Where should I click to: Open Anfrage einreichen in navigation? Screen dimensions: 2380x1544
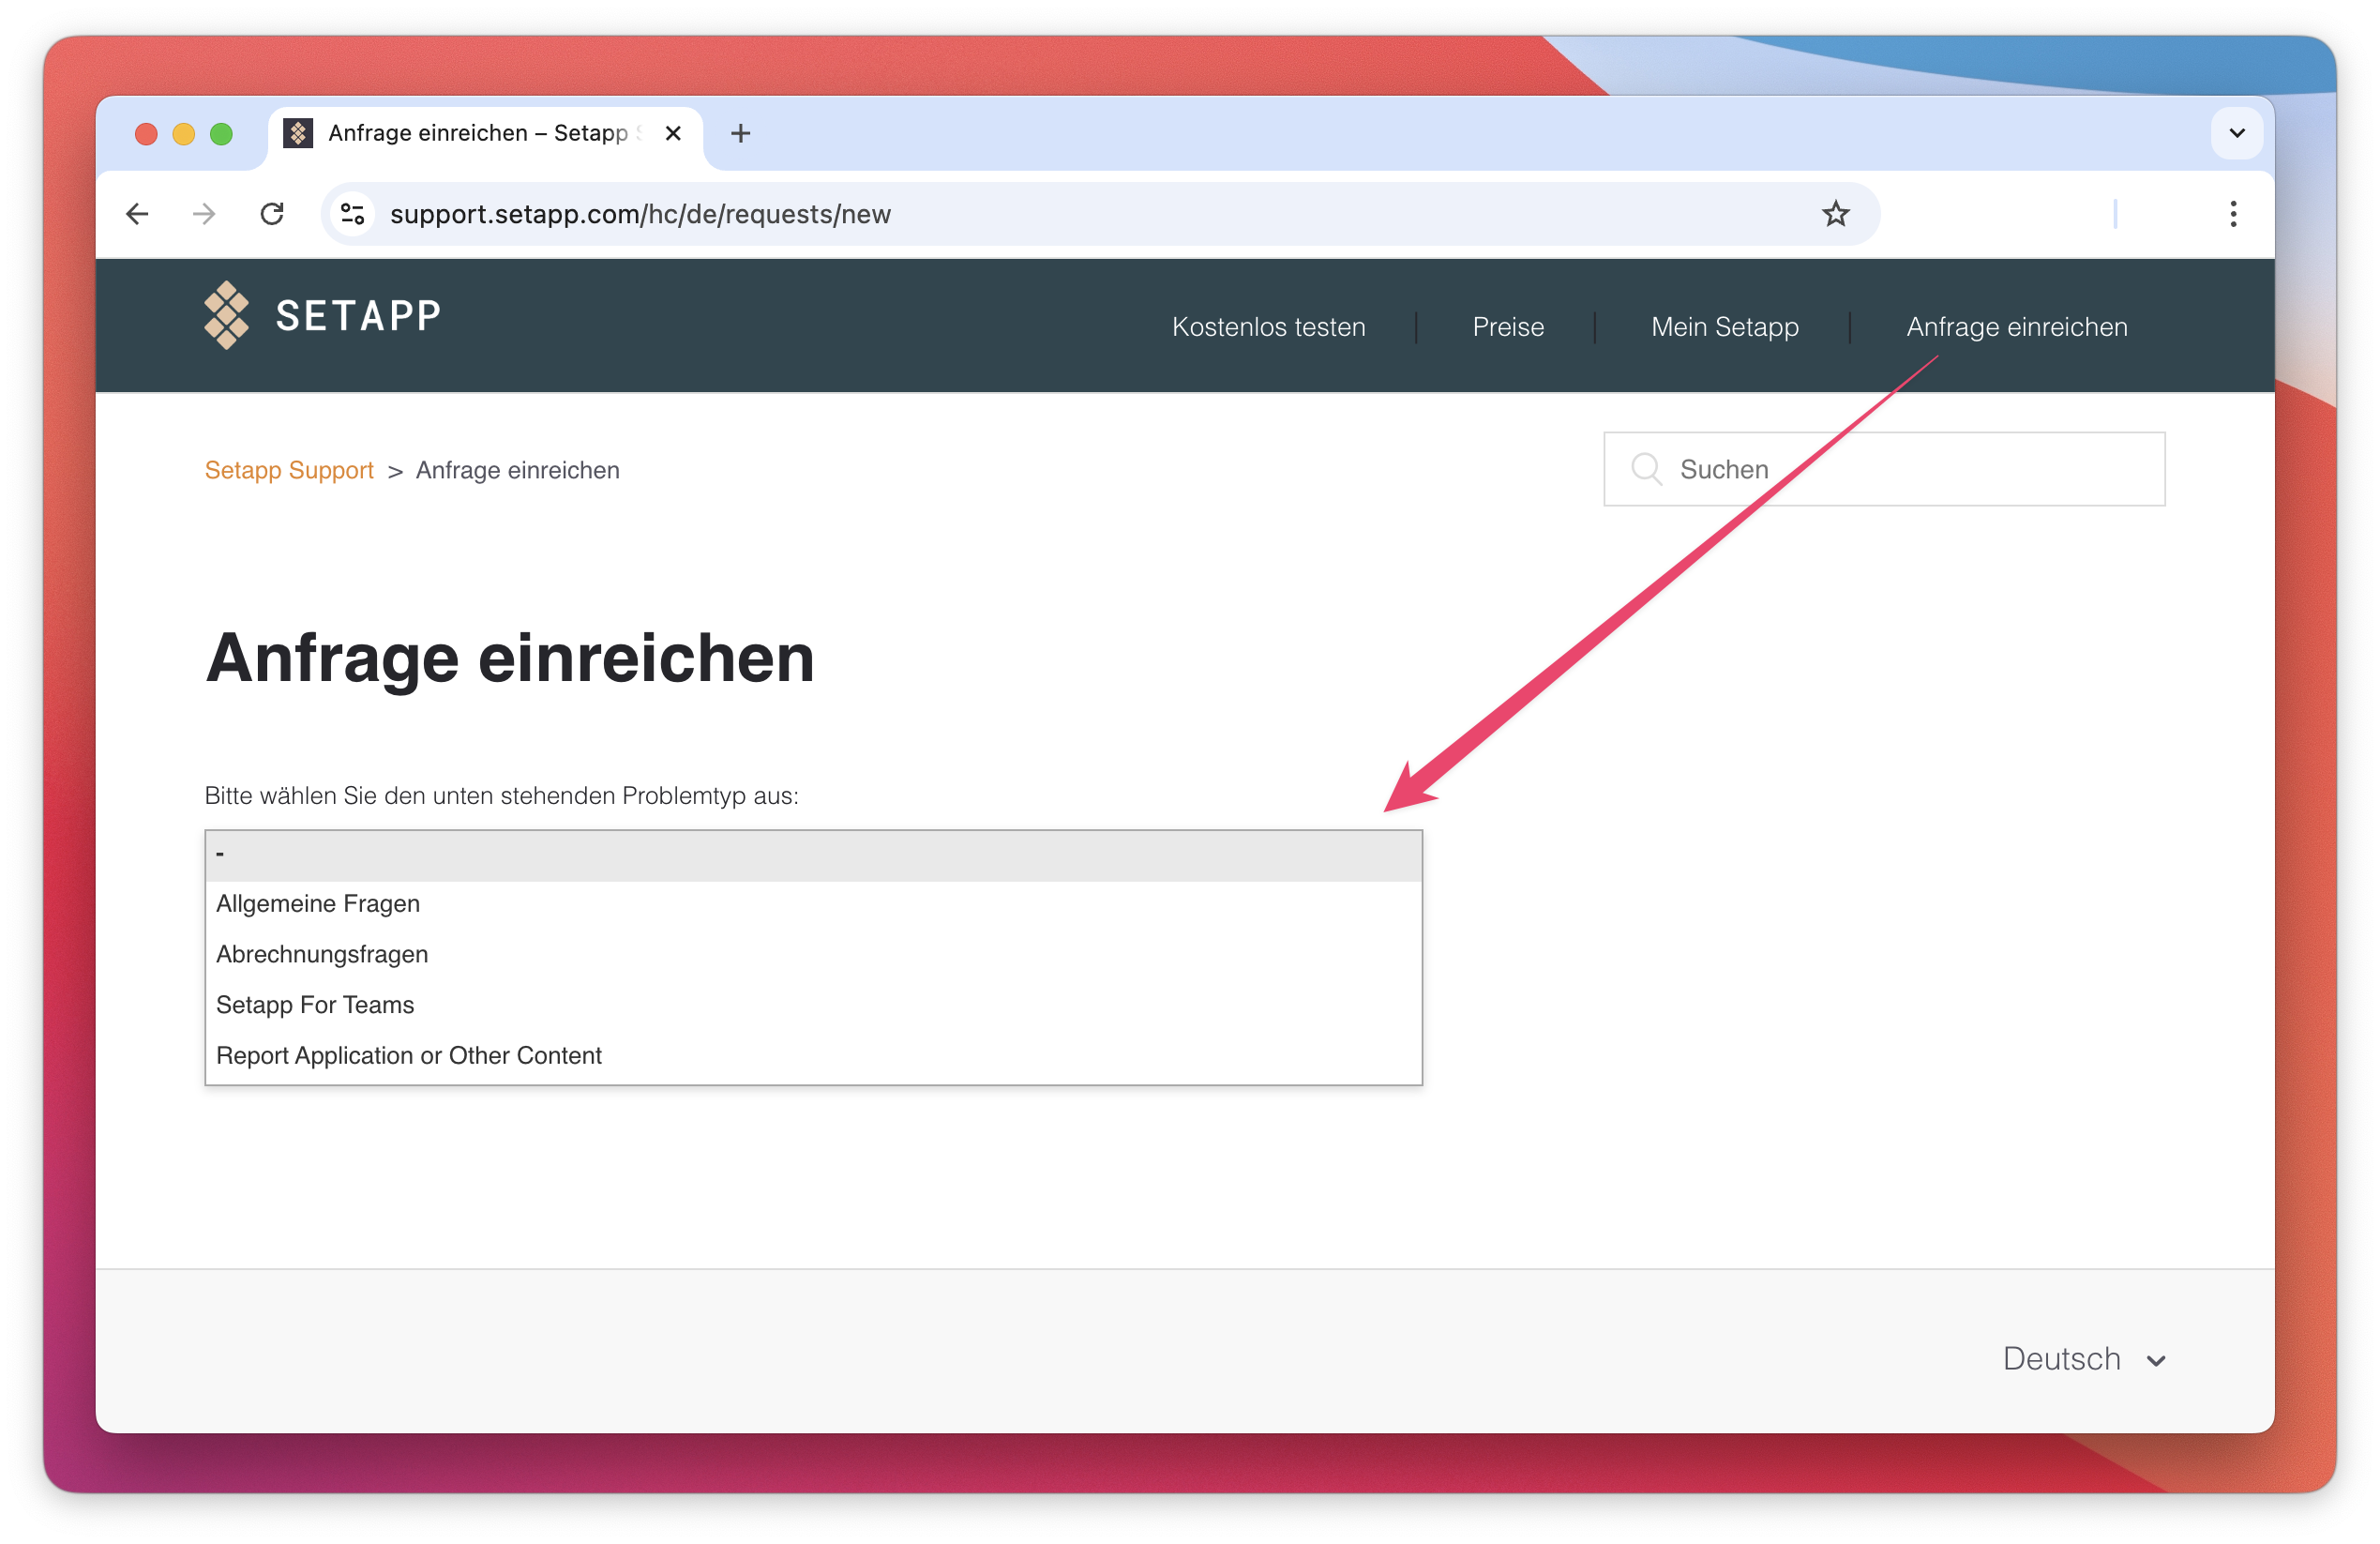[x=2017, y=327]
